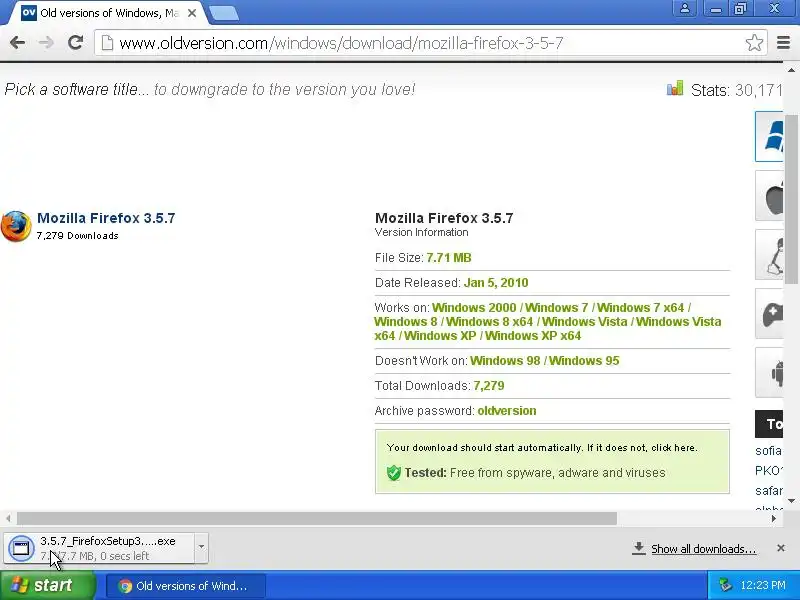
Task: Click the 'sofia' sidebar list entry
Action: tap(768, 451)
